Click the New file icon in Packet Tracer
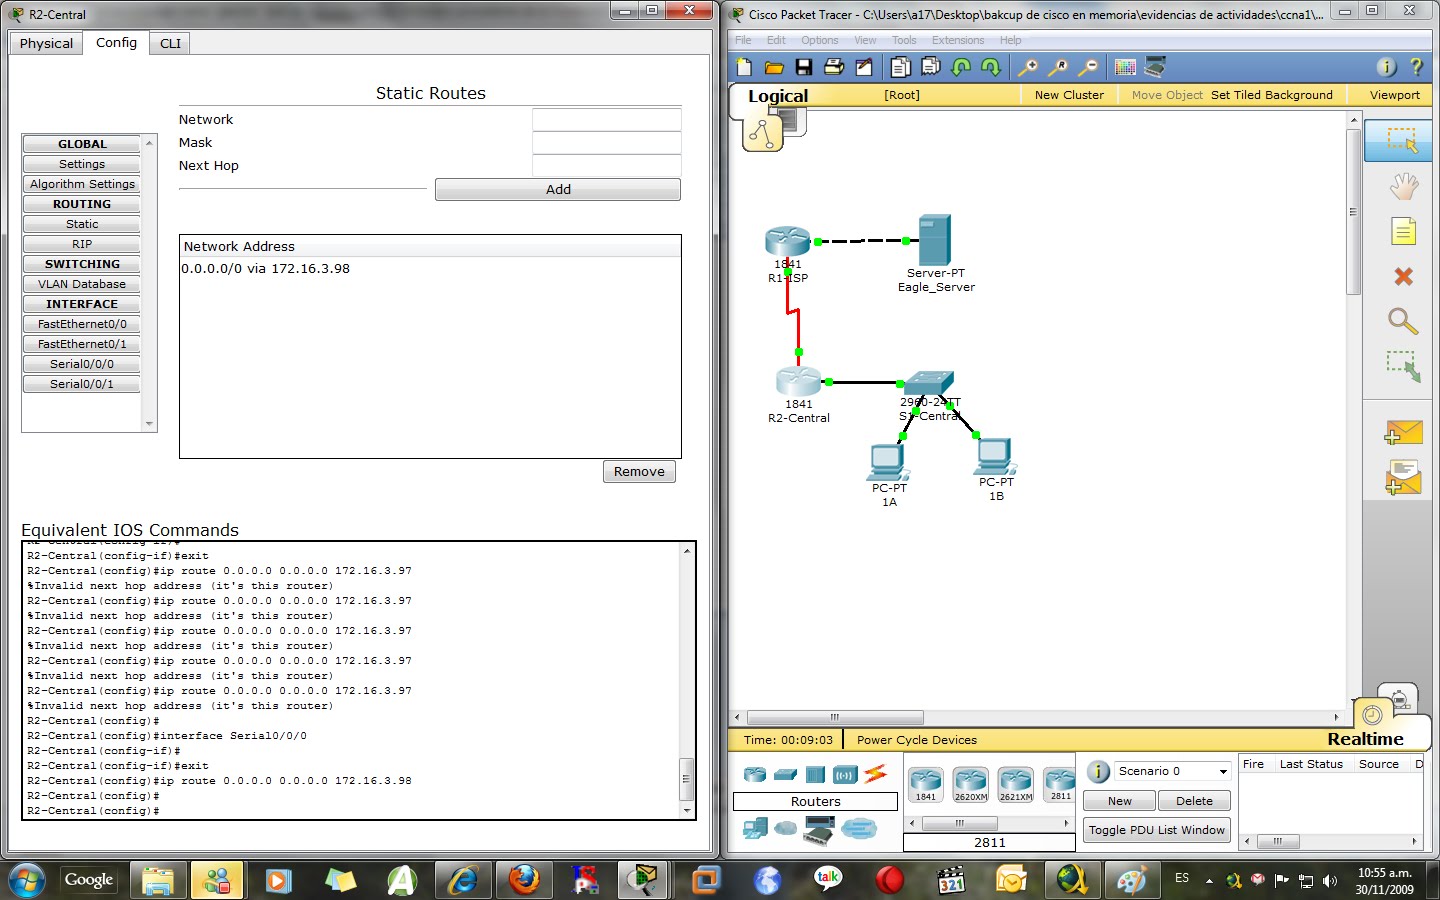This screenshot has height=900, width=1440. 744,67
